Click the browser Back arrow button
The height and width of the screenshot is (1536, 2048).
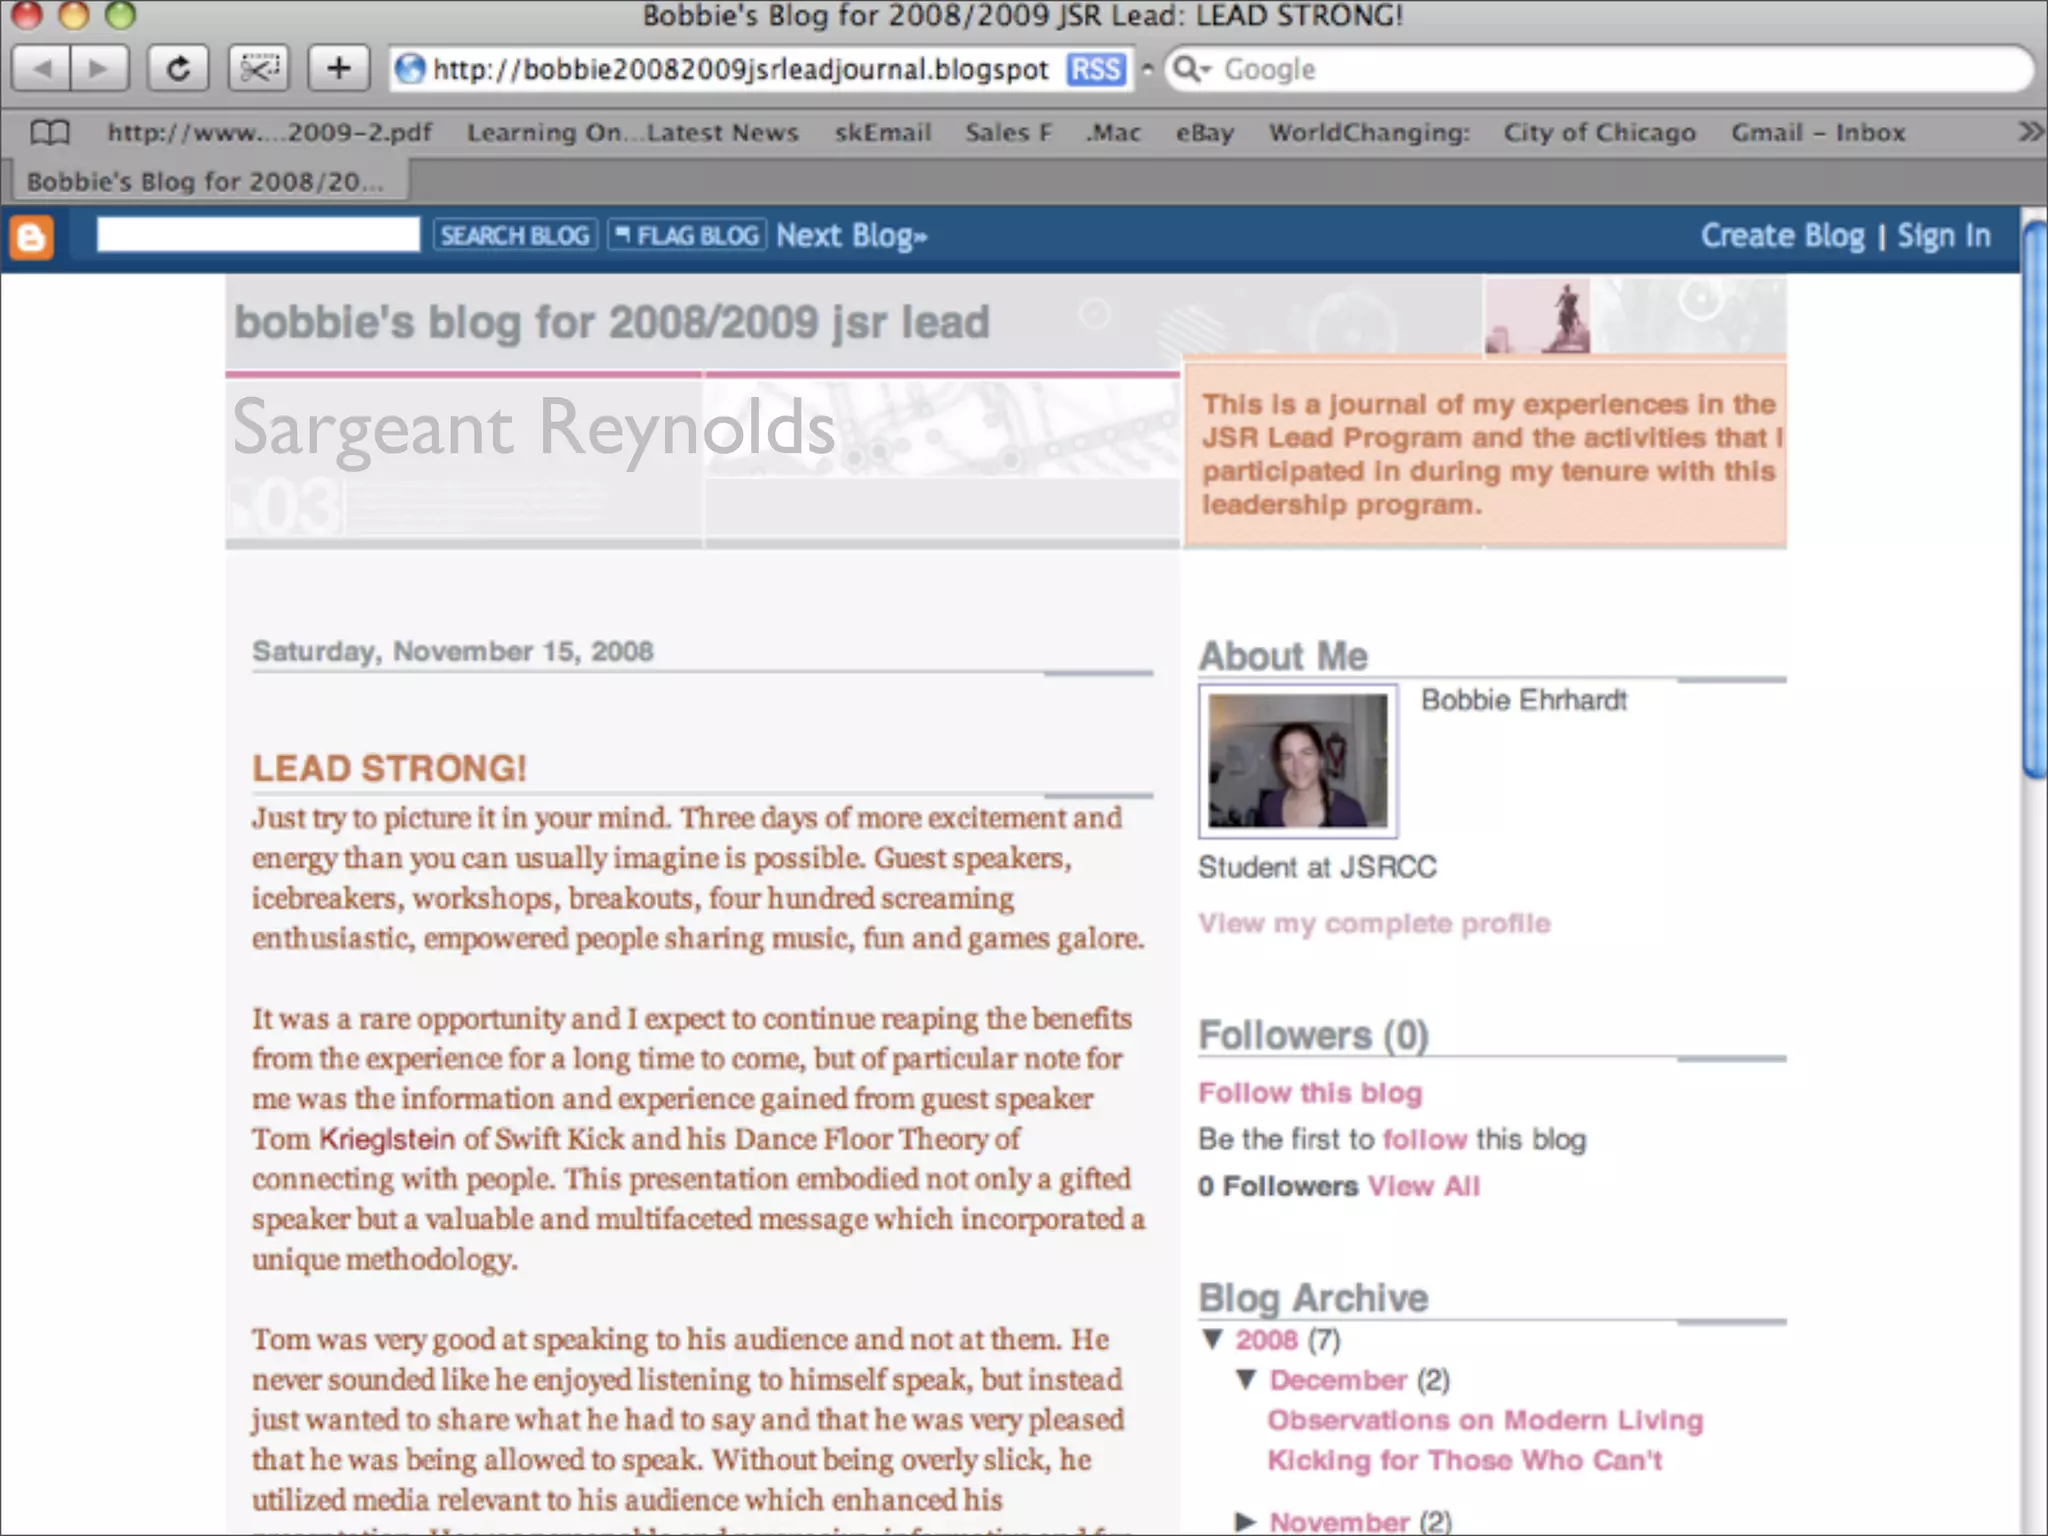pyautogui.click(x=42, y=69)
